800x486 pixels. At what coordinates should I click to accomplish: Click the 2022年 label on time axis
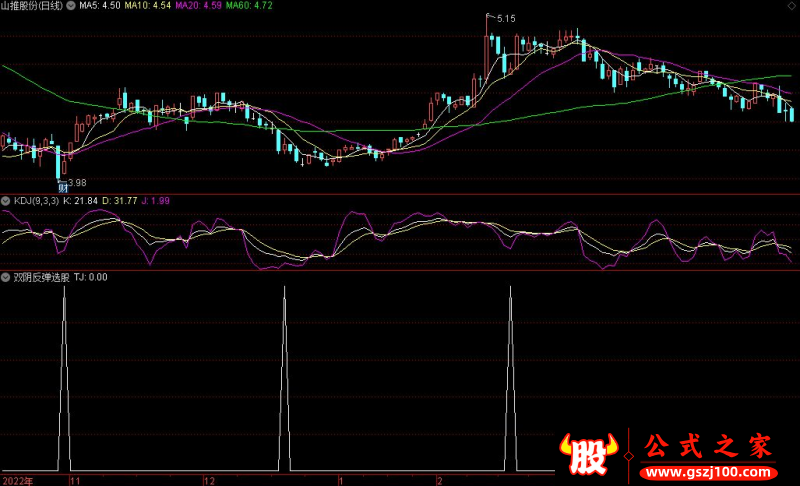tap(17, 480)
